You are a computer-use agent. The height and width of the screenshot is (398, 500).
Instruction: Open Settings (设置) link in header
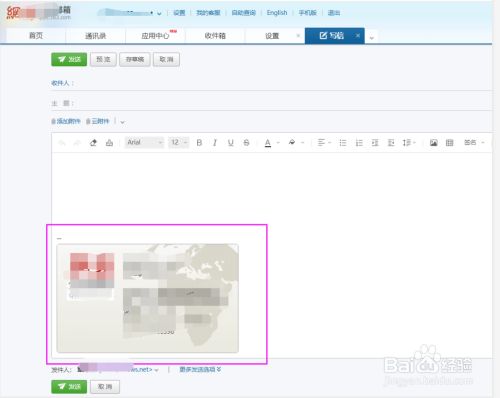coord(179,13)
